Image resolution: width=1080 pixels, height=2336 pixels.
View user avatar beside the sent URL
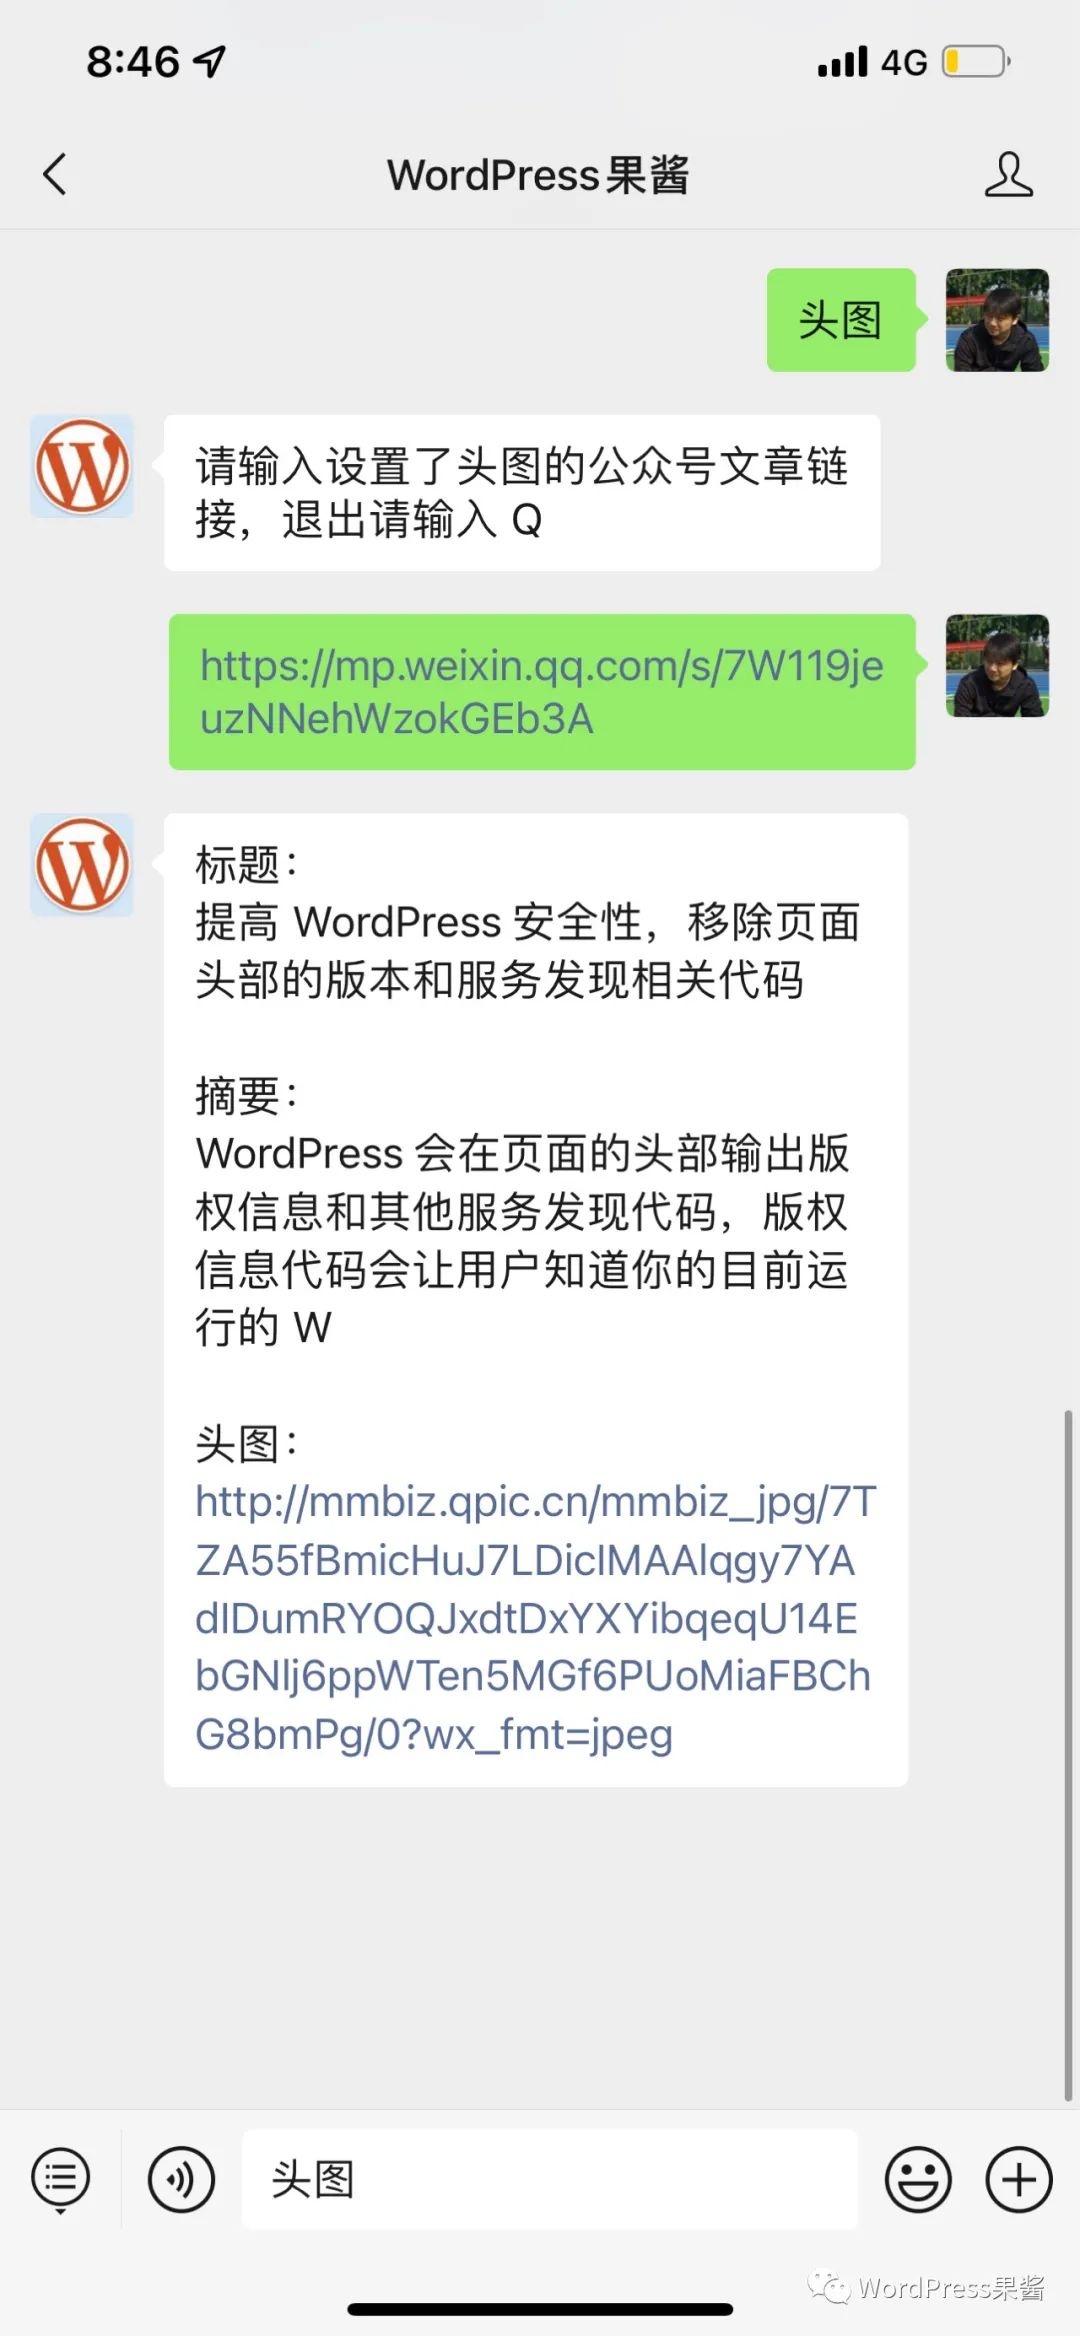pyautogui.click(x=997, y=665)
